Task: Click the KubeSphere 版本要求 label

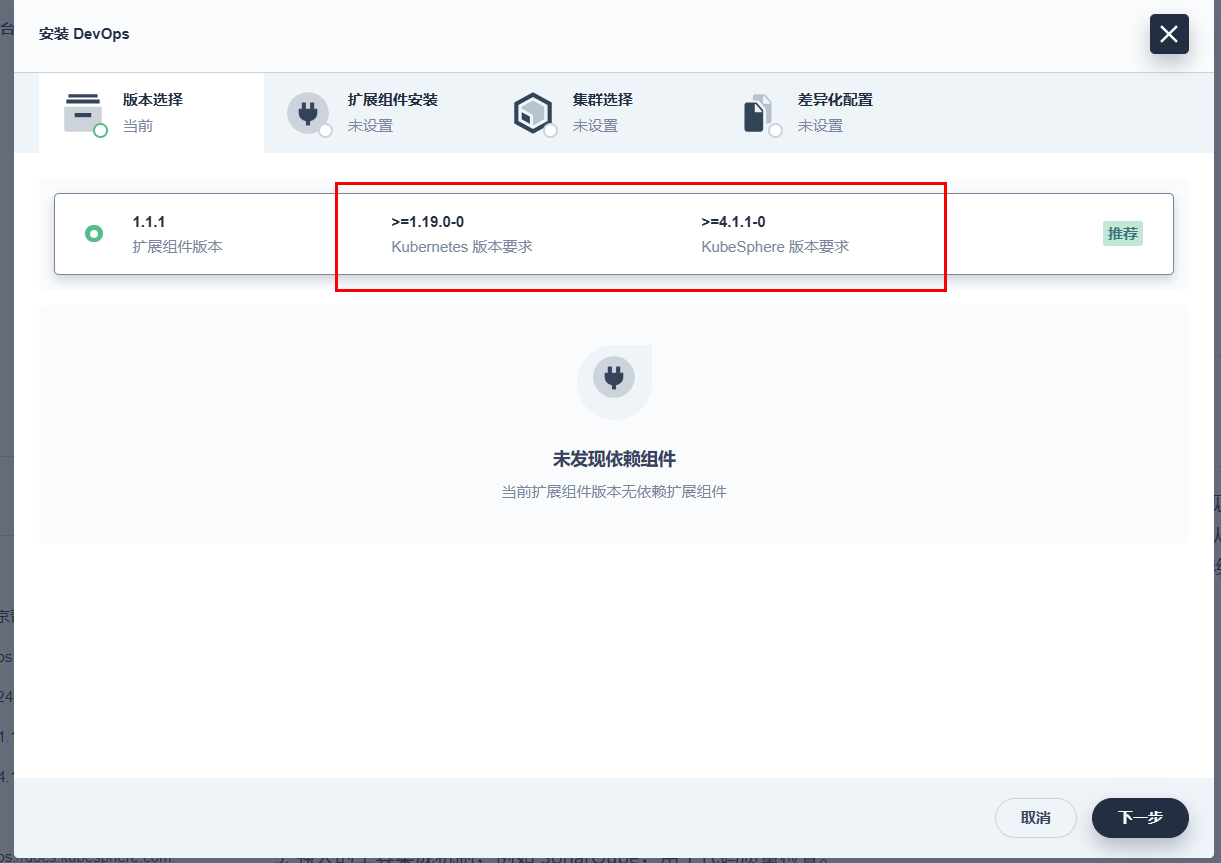Action: pyautogui.click(x=775, y=246)
